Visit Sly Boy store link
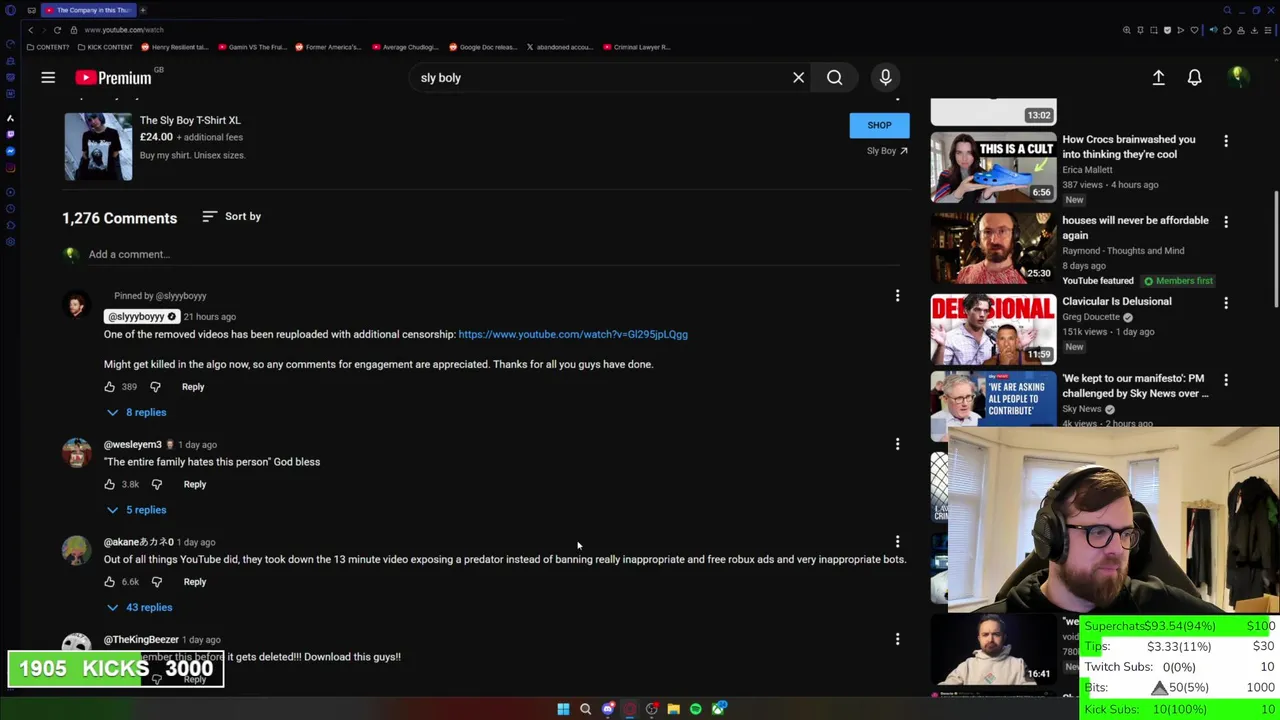1280x720 pixels. [887, 151]
